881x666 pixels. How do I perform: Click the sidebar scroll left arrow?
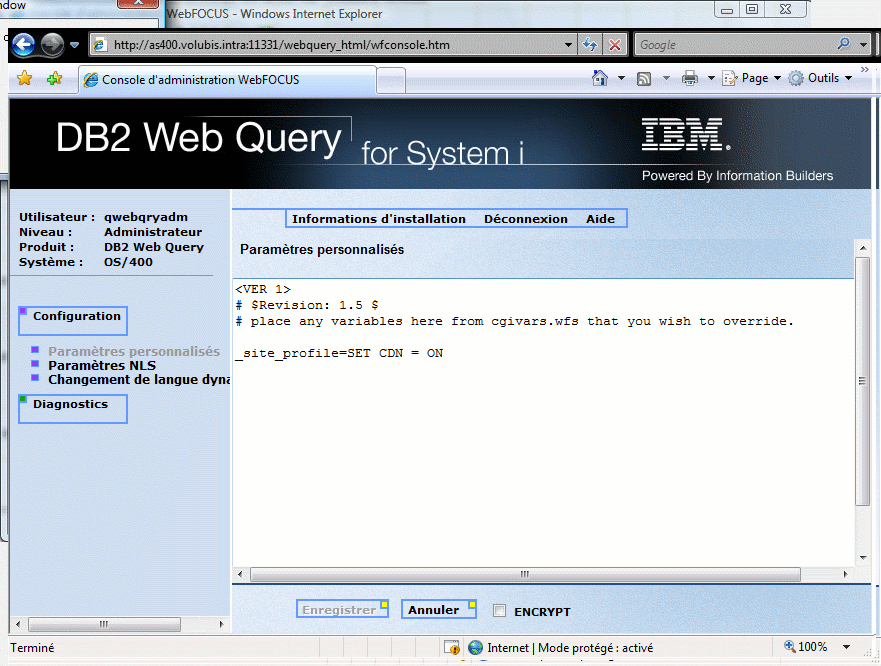point(18,624)
